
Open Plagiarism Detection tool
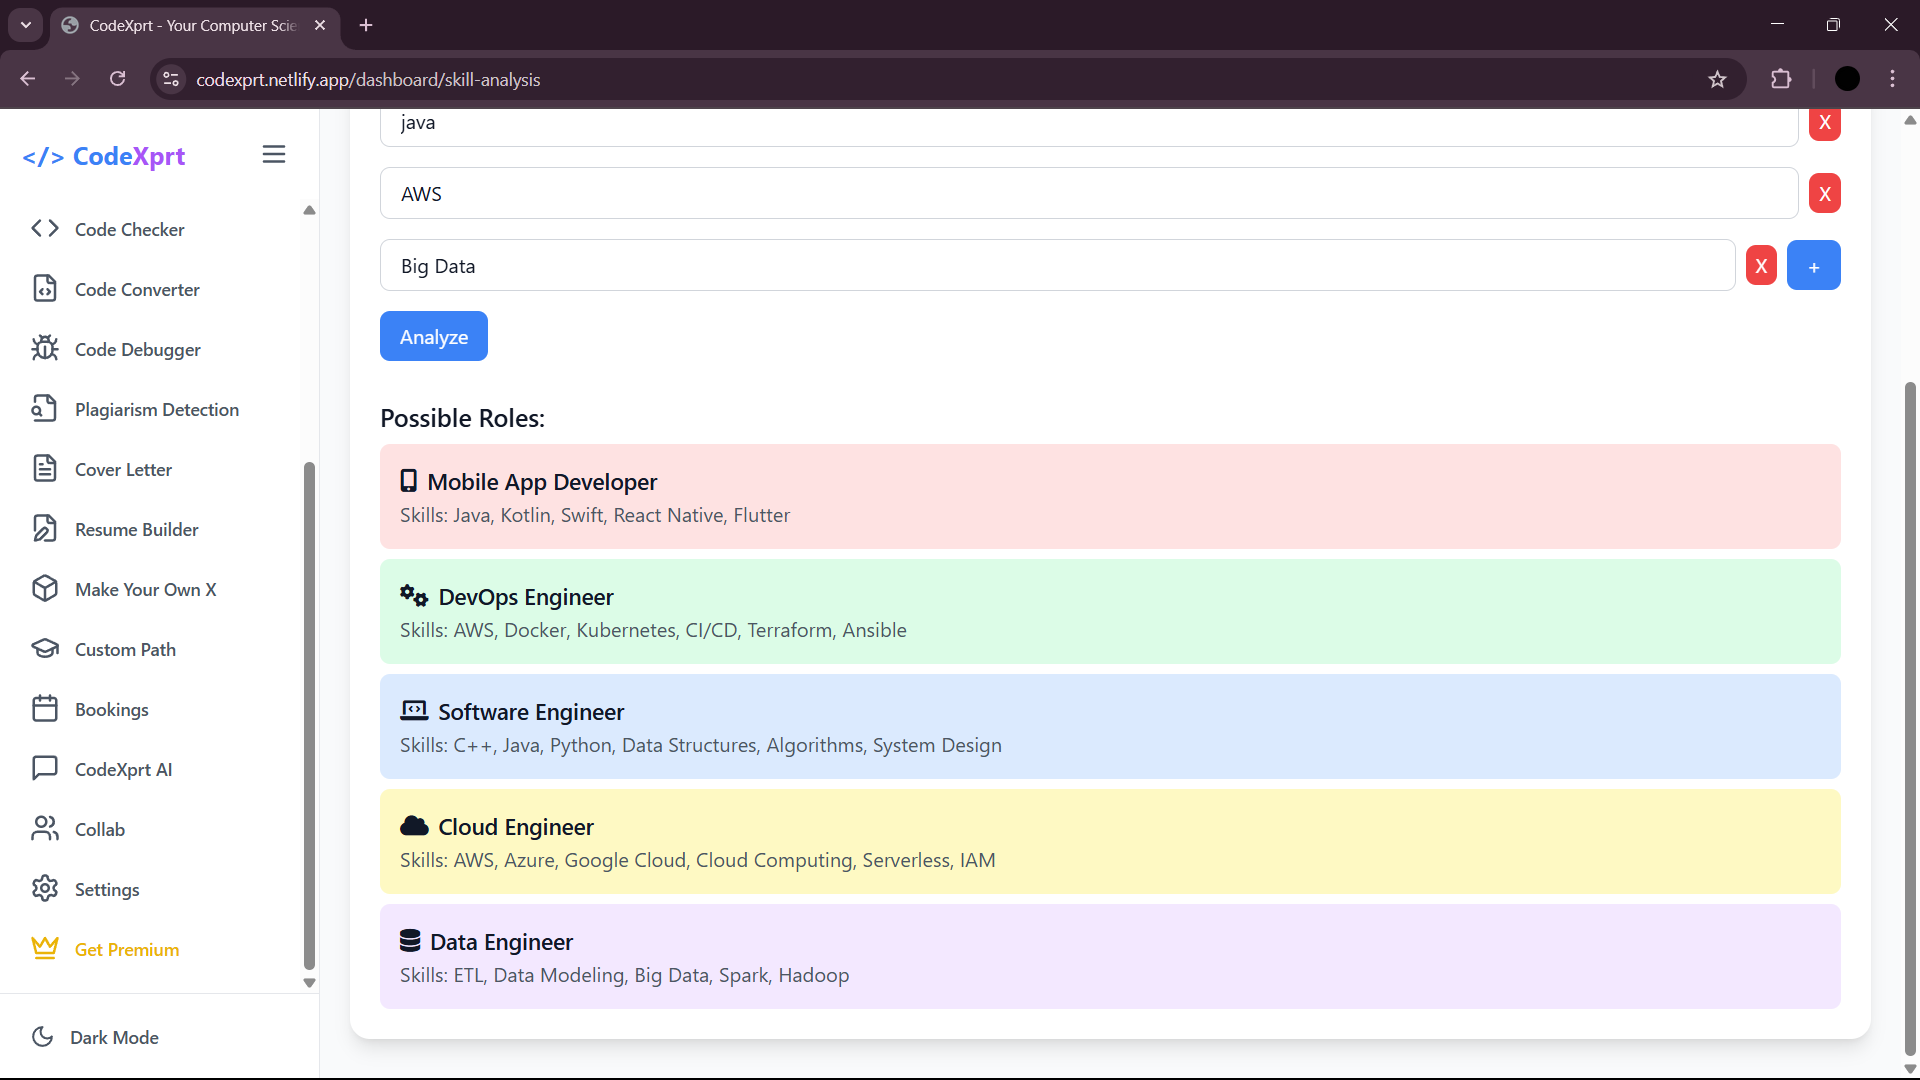click(x=156, y=409)
